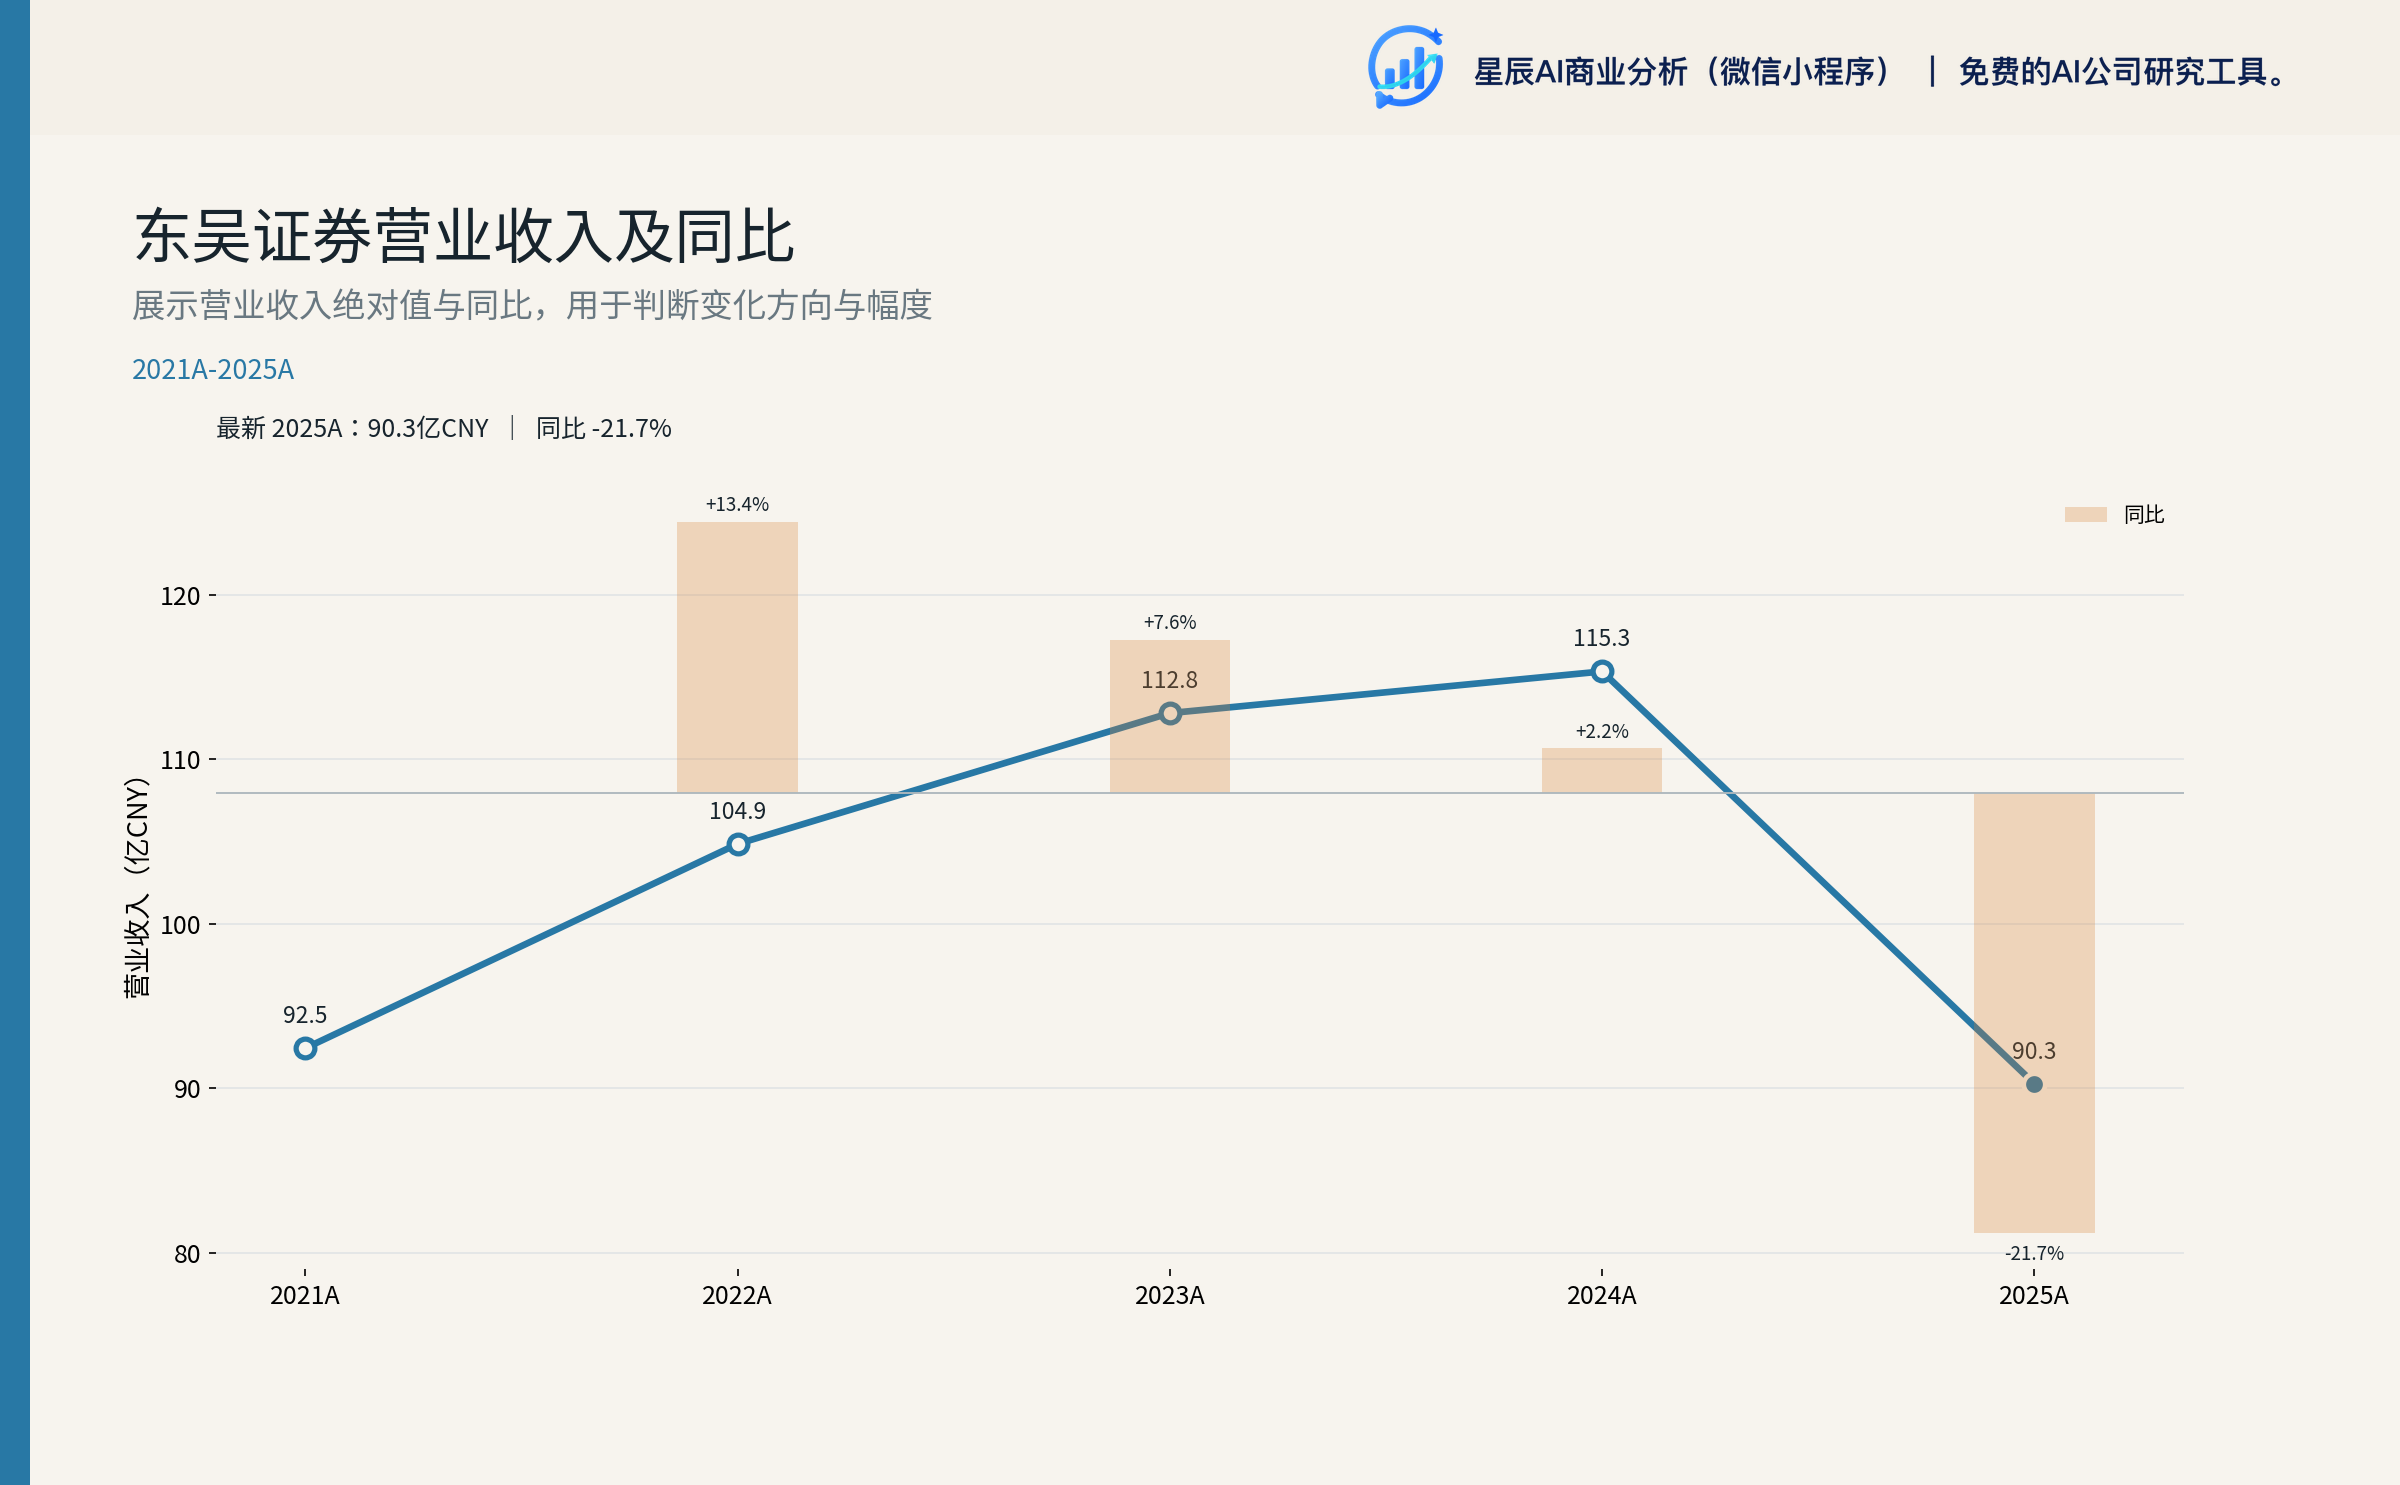Select the 2022A line marker at 104.9
This screenshot has height=1485, width=2400.
click(x=738, y=844)
